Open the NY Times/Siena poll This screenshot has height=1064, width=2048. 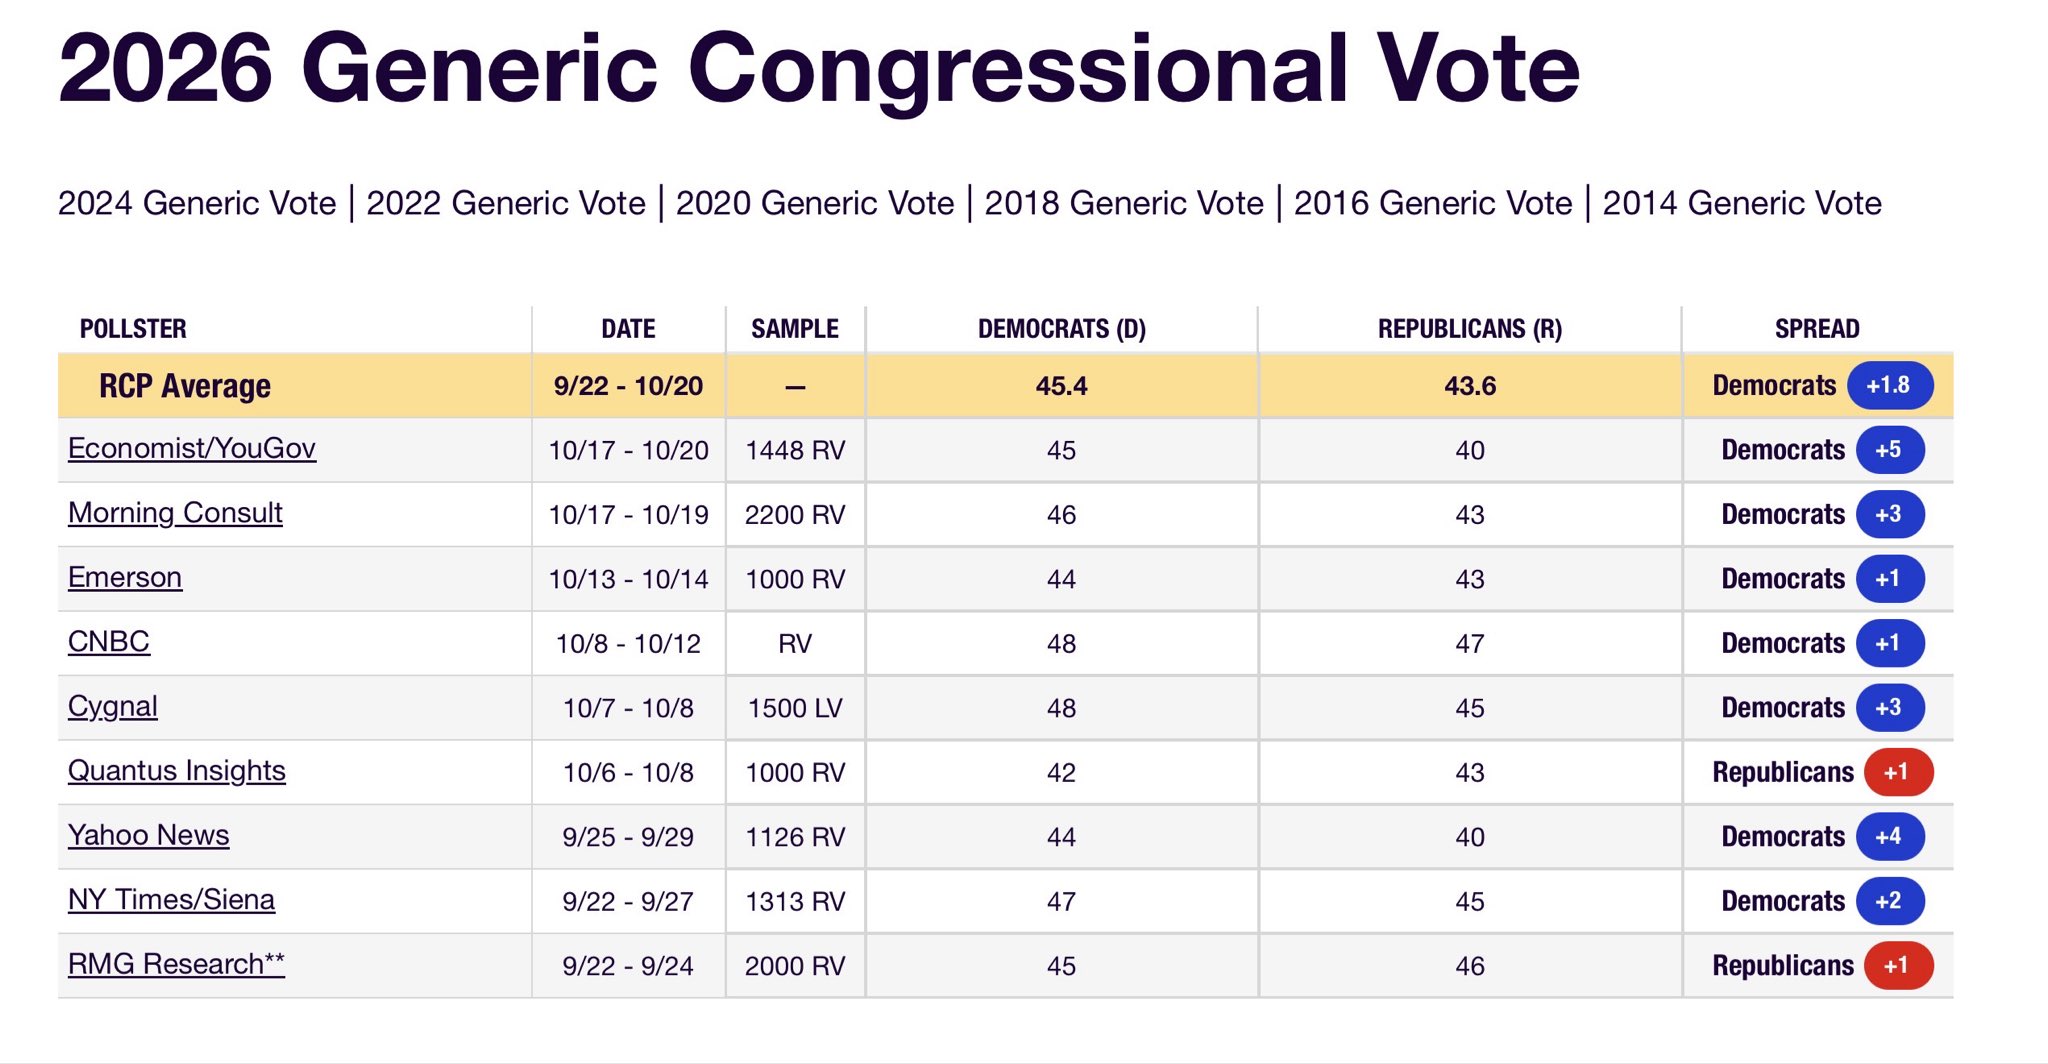point(171,899)
